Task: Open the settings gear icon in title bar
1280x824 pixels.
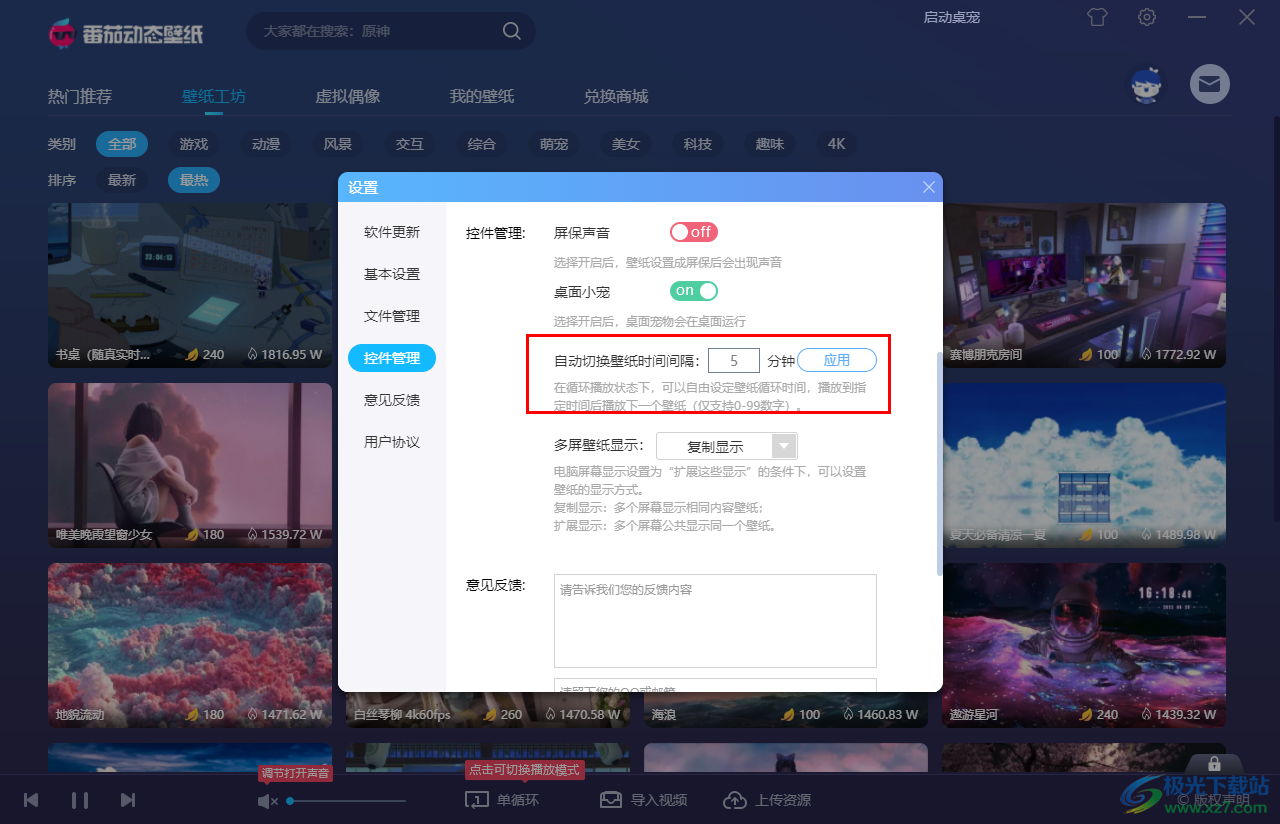Action: pyautogui.click(x=1147, y=17)
